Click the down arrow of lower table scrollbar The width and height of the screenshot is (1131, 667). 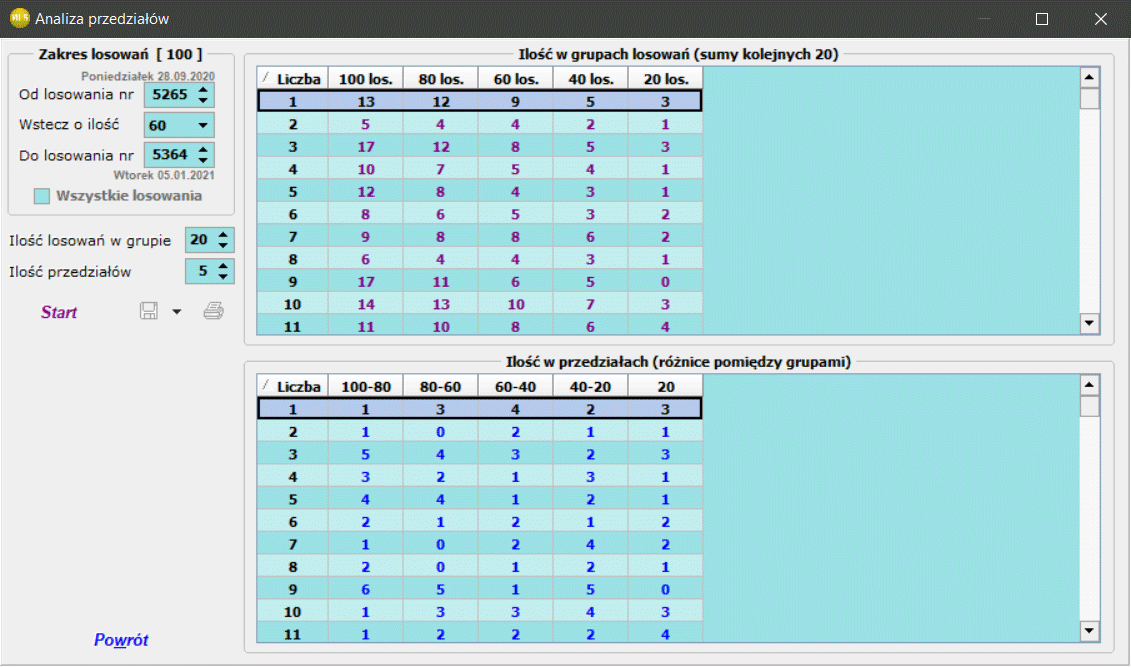tap(1089, 631)
